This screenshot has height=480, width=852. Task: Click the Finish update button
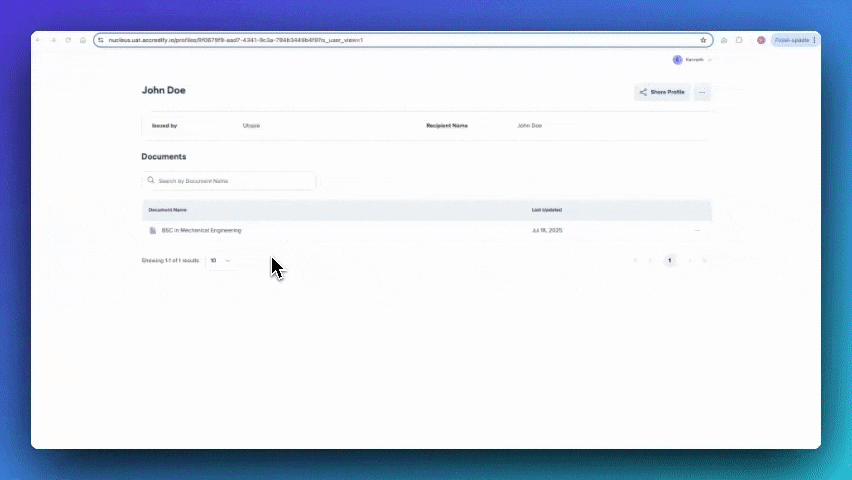[x=792, y=40]
